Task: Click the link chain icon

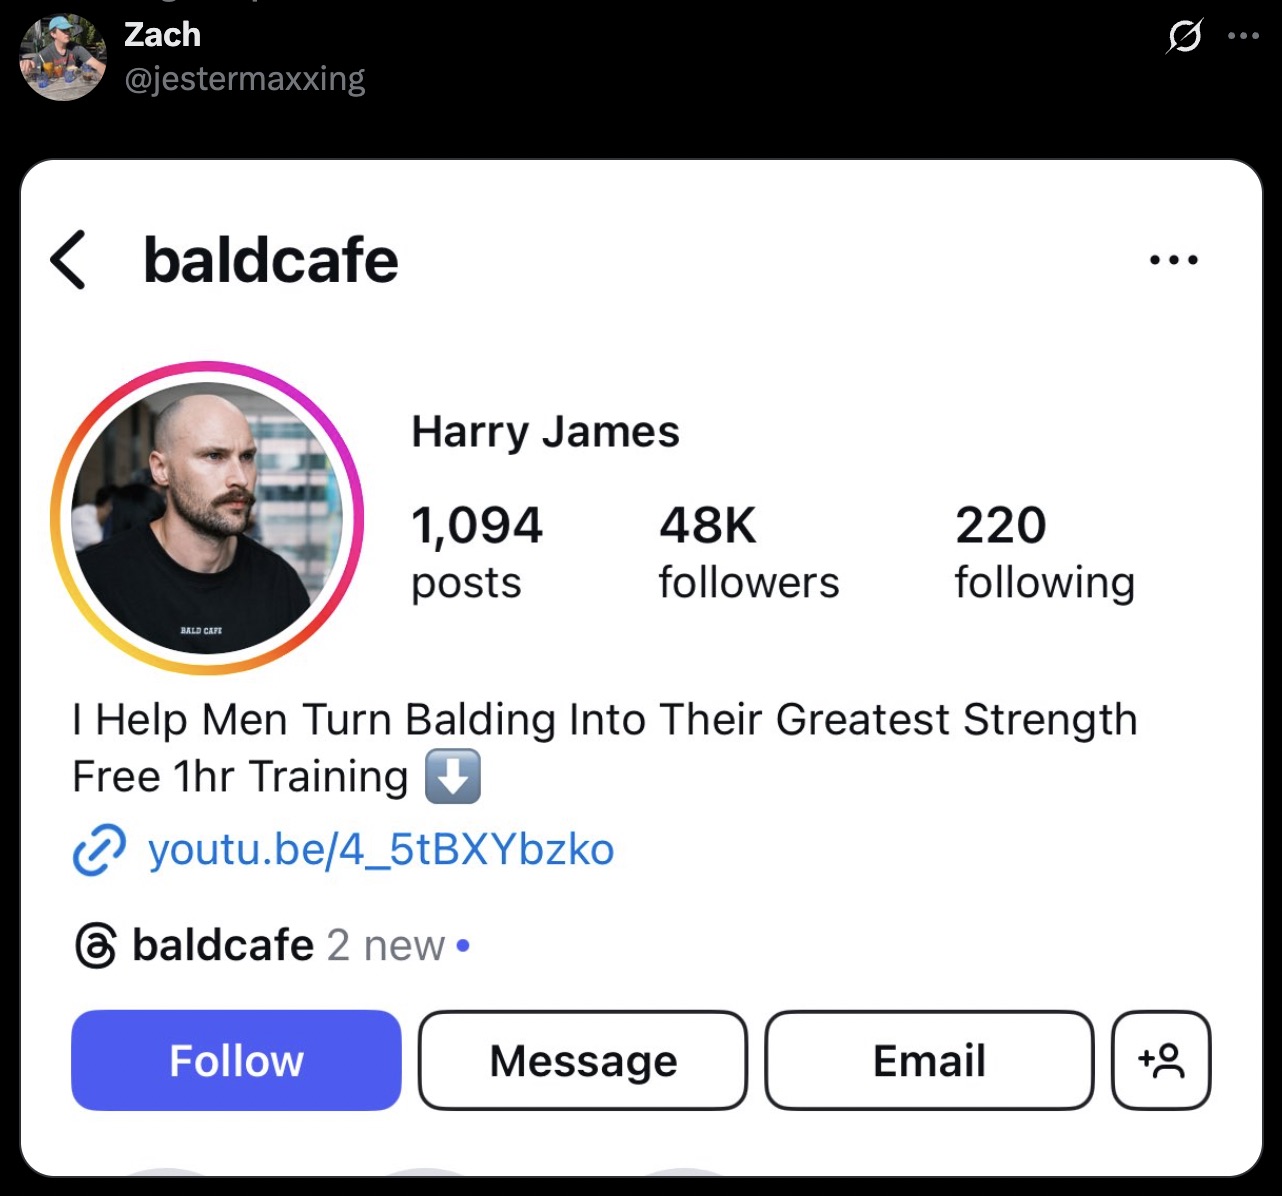Action: (99, 851)
